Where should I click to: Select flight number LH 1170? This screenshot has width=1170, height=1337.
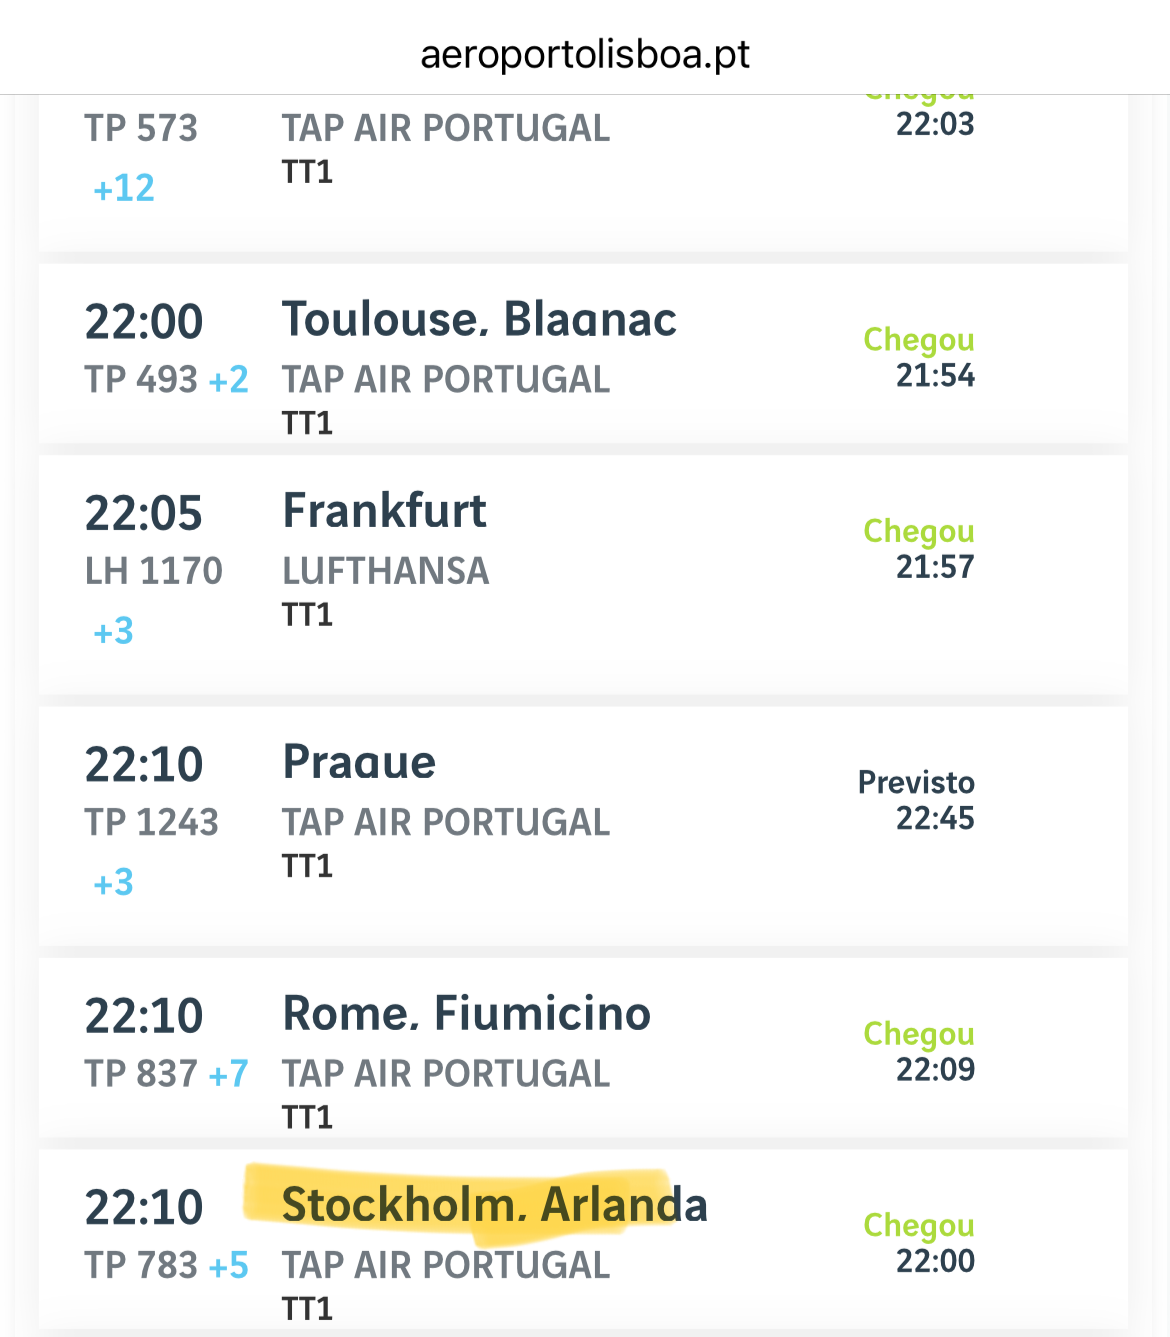pyautogui.click(x=153, y=571)
